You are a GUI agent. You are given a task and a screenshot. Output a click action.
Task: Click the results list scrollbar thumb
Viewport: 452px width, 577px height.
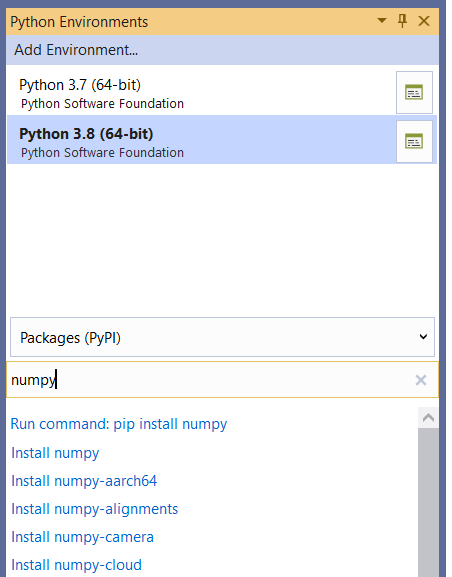click(428, 502)
